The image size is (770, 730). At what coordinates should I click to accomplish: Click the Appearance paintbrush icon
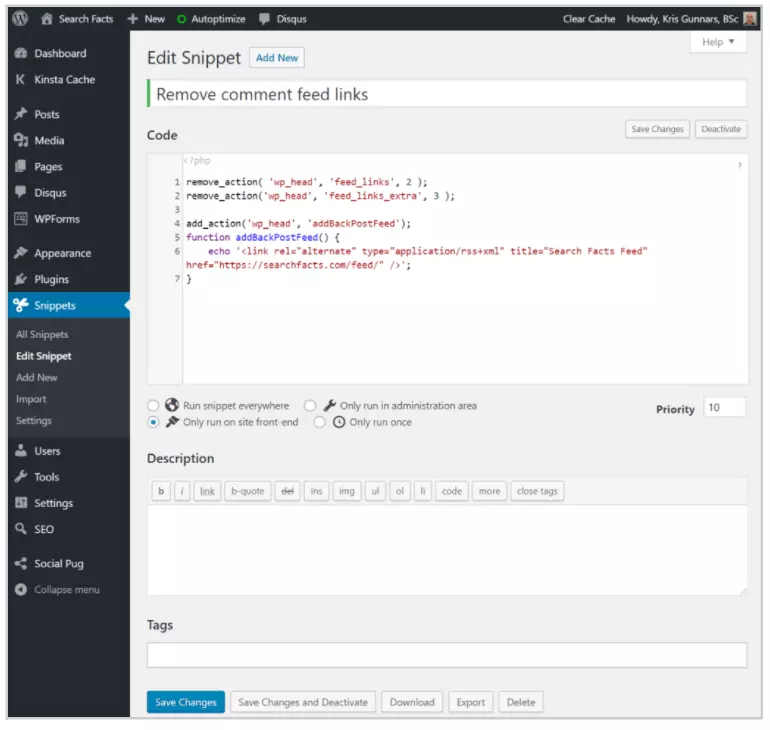pos(21,253)
